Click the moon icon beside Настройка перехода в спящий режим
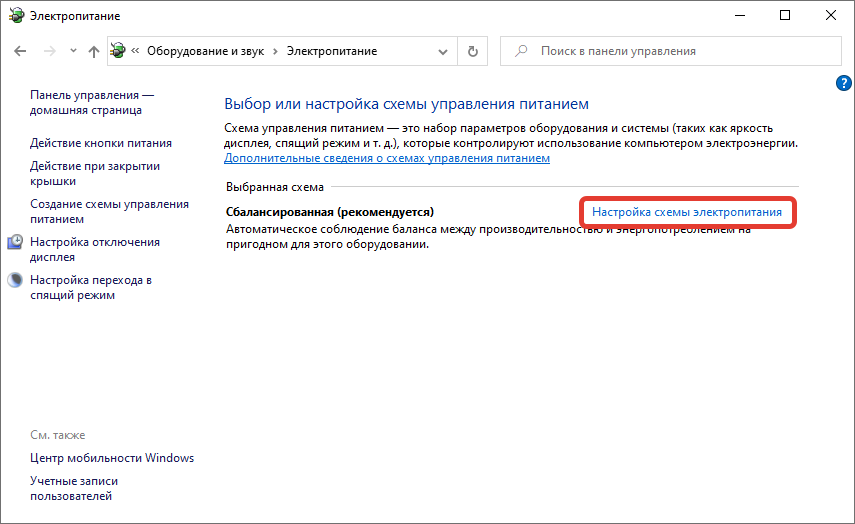This screenshot has width=855, height=524. (x=15, y=280)
